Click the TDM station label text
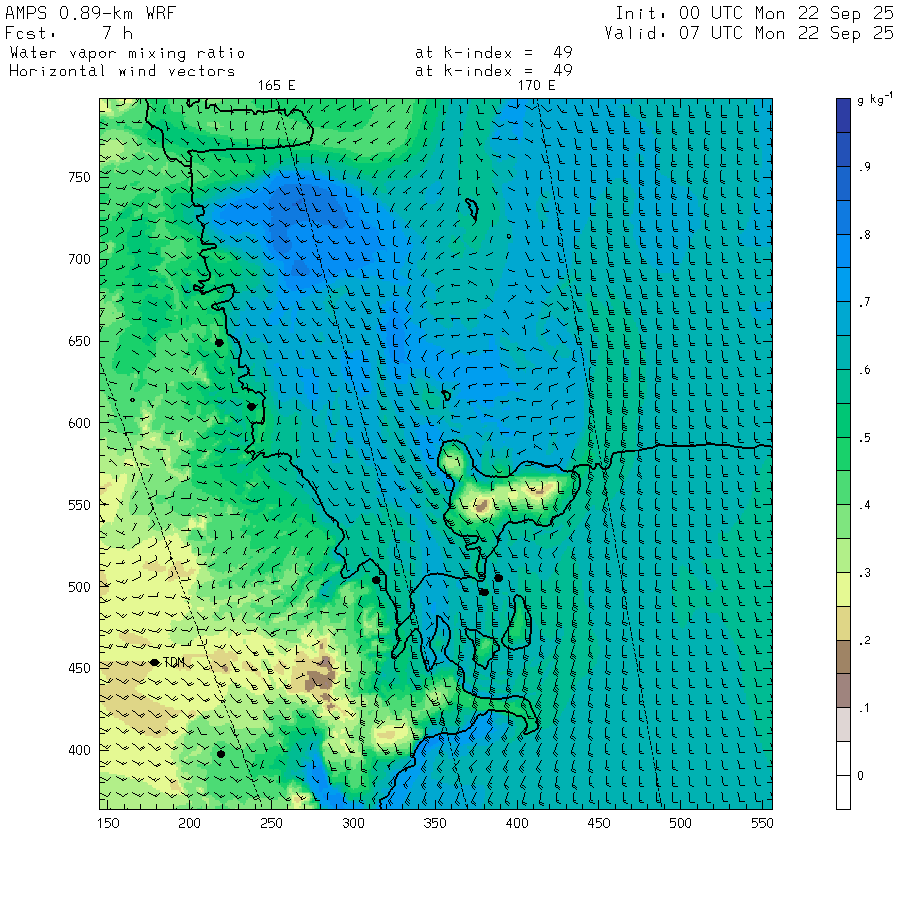The width and height of the screenshot is (900, 900). 174,663
